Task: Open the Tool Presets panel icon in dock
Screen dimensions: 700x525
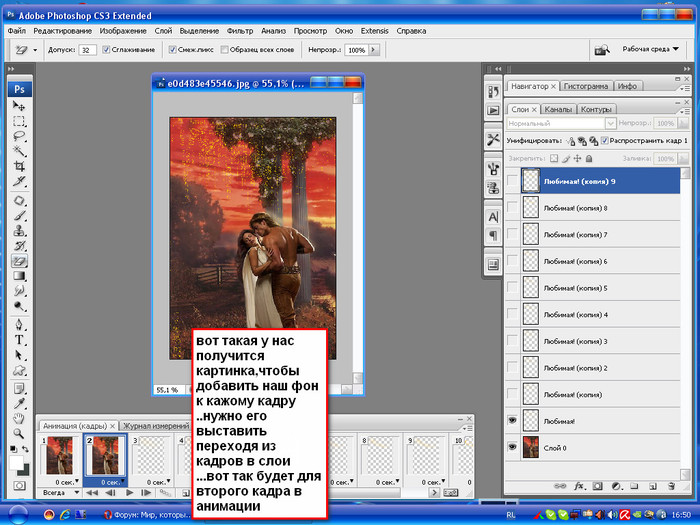Action: click(493, 140)
